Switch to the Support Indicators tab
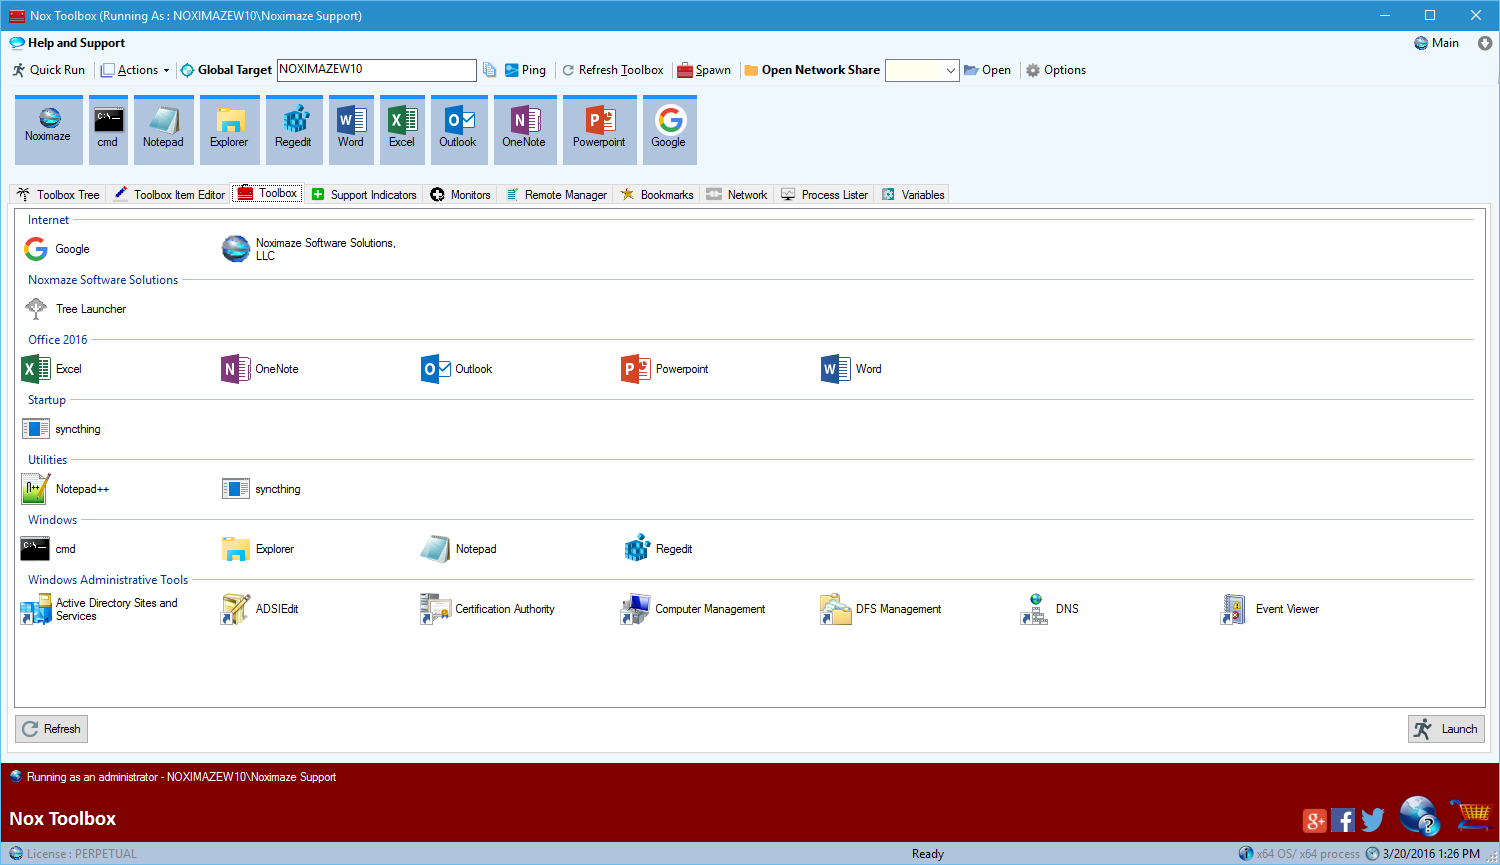Image resolution: width=1500 pixels, height=865 pixels. click(364, 194)
